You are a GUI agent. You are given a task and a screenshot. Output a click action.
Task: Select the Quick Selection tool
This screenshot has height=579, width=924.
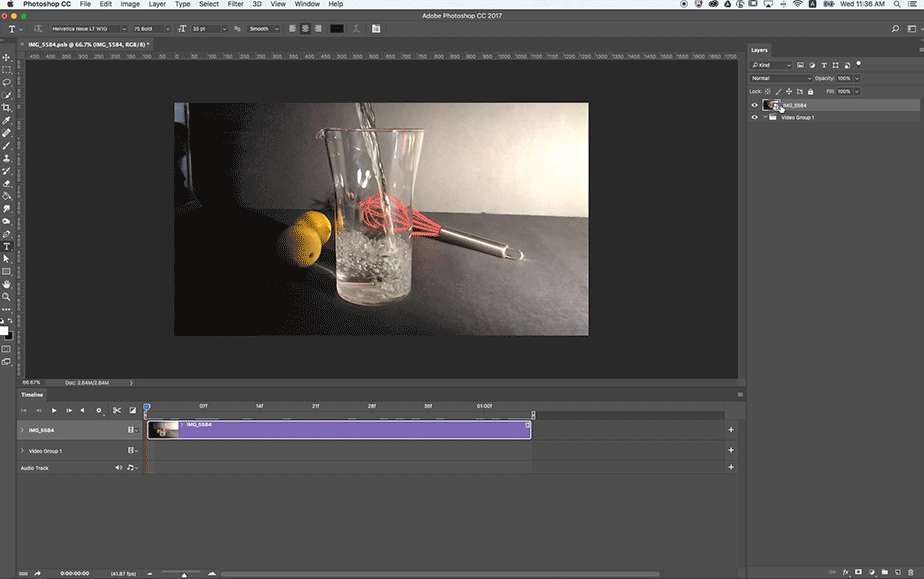[x=6, y=95]
